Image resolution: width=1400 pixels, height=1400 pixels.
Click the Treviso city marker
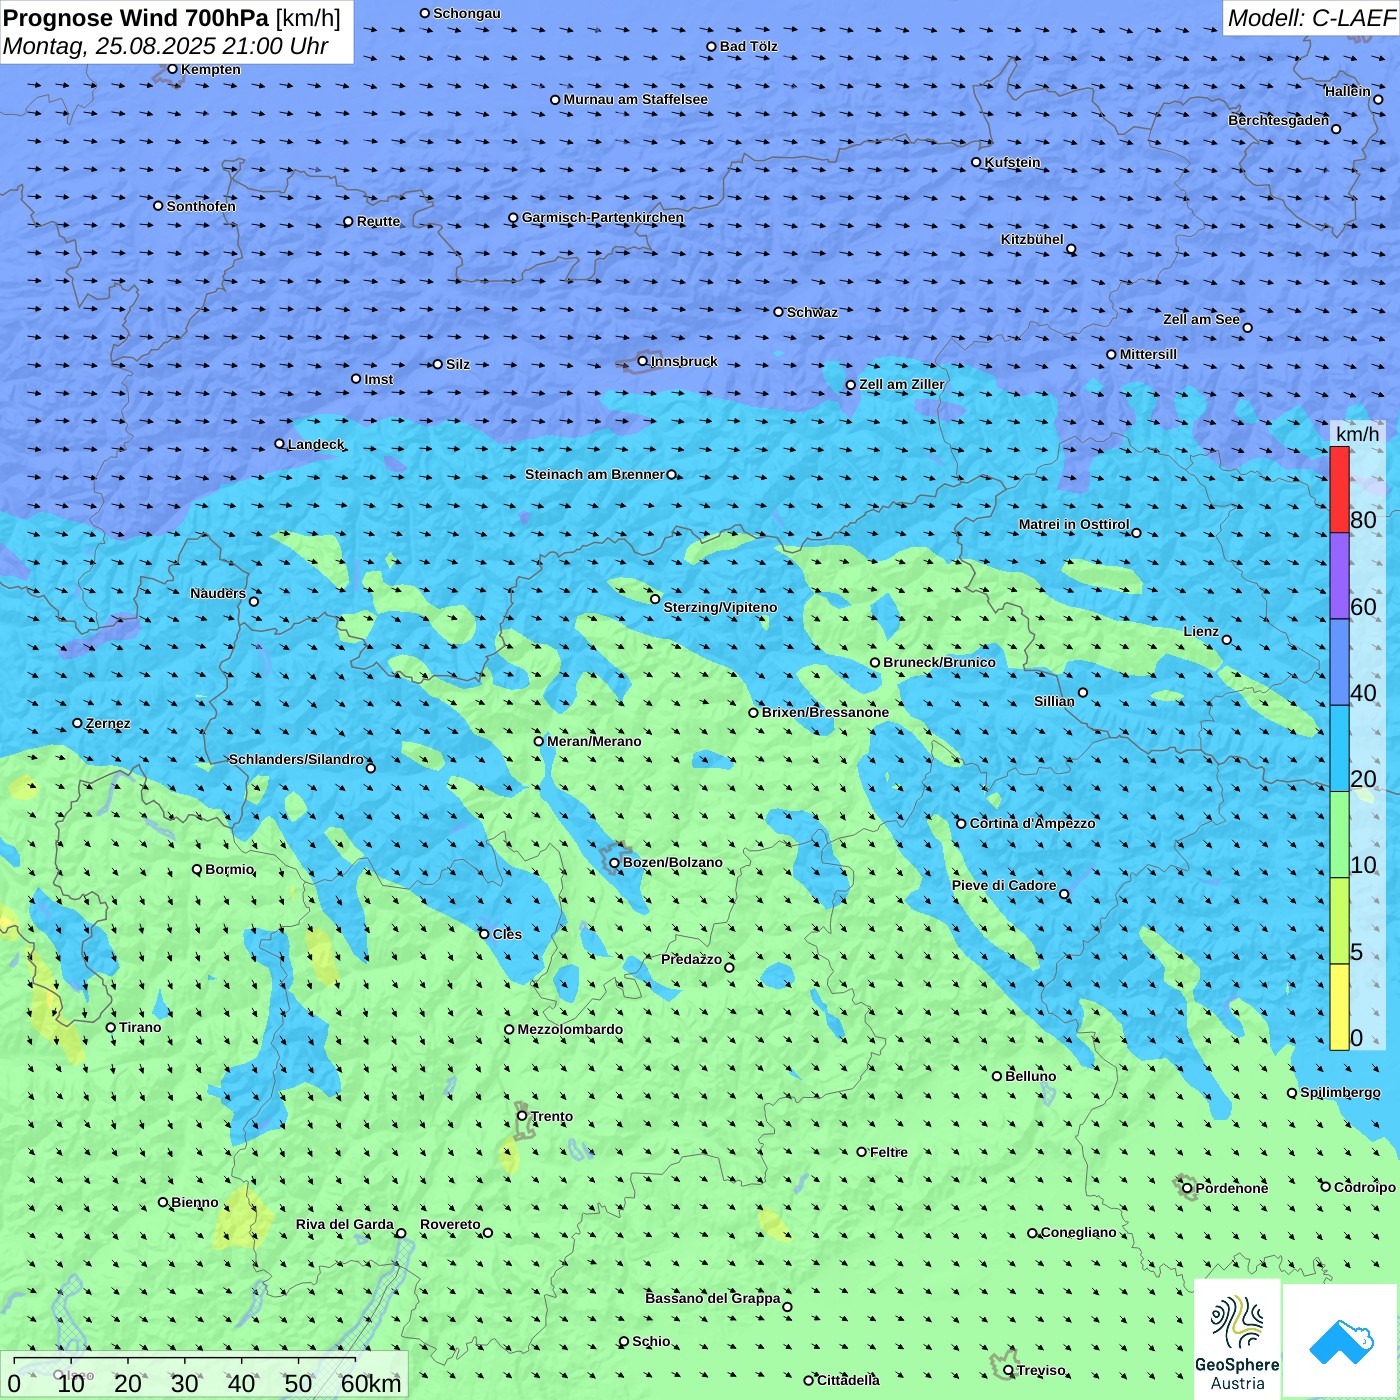coord(1008,1370)
